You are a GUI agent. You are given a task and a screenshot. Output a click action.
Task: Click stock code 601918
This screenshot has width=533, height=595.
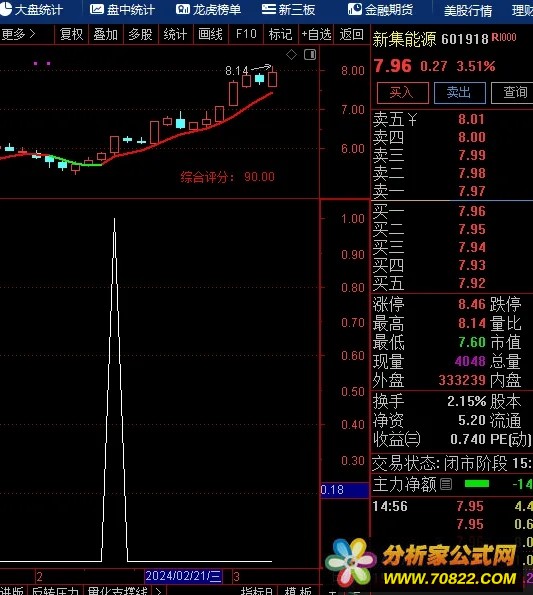465,39
